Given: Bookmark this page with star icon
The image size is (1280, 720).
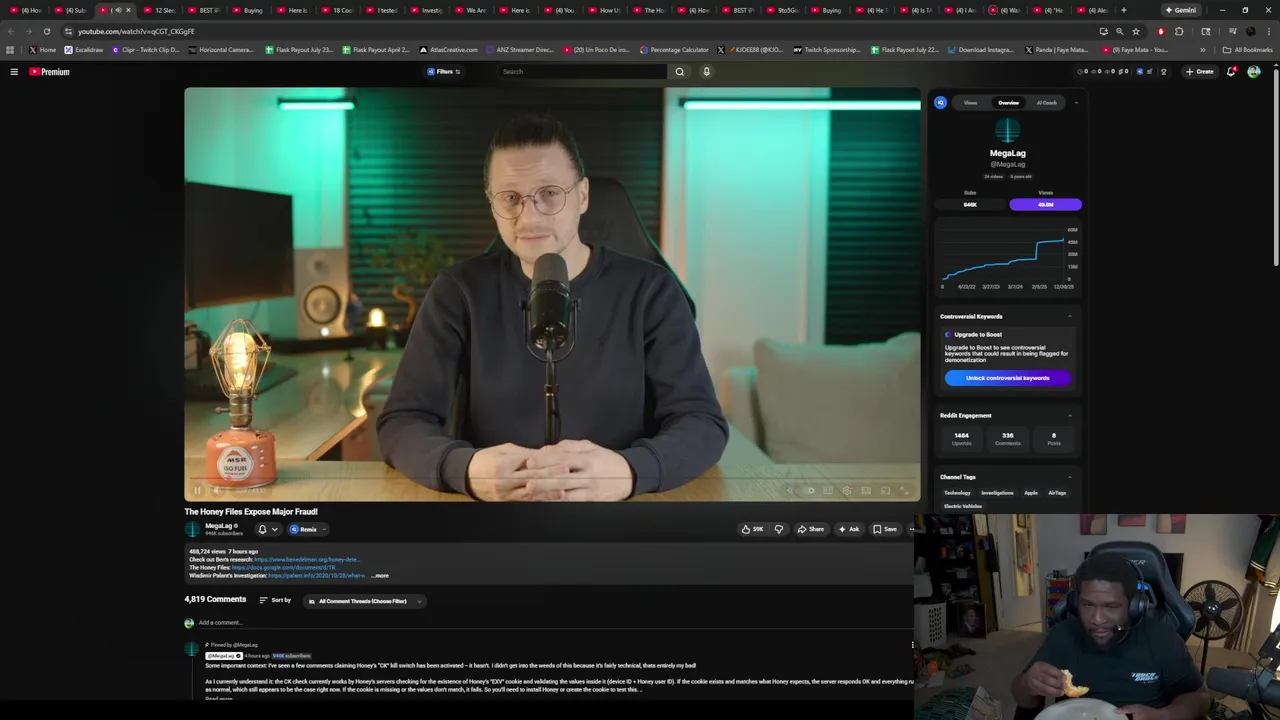Looking at the screenshot, I should (1136, 31).
